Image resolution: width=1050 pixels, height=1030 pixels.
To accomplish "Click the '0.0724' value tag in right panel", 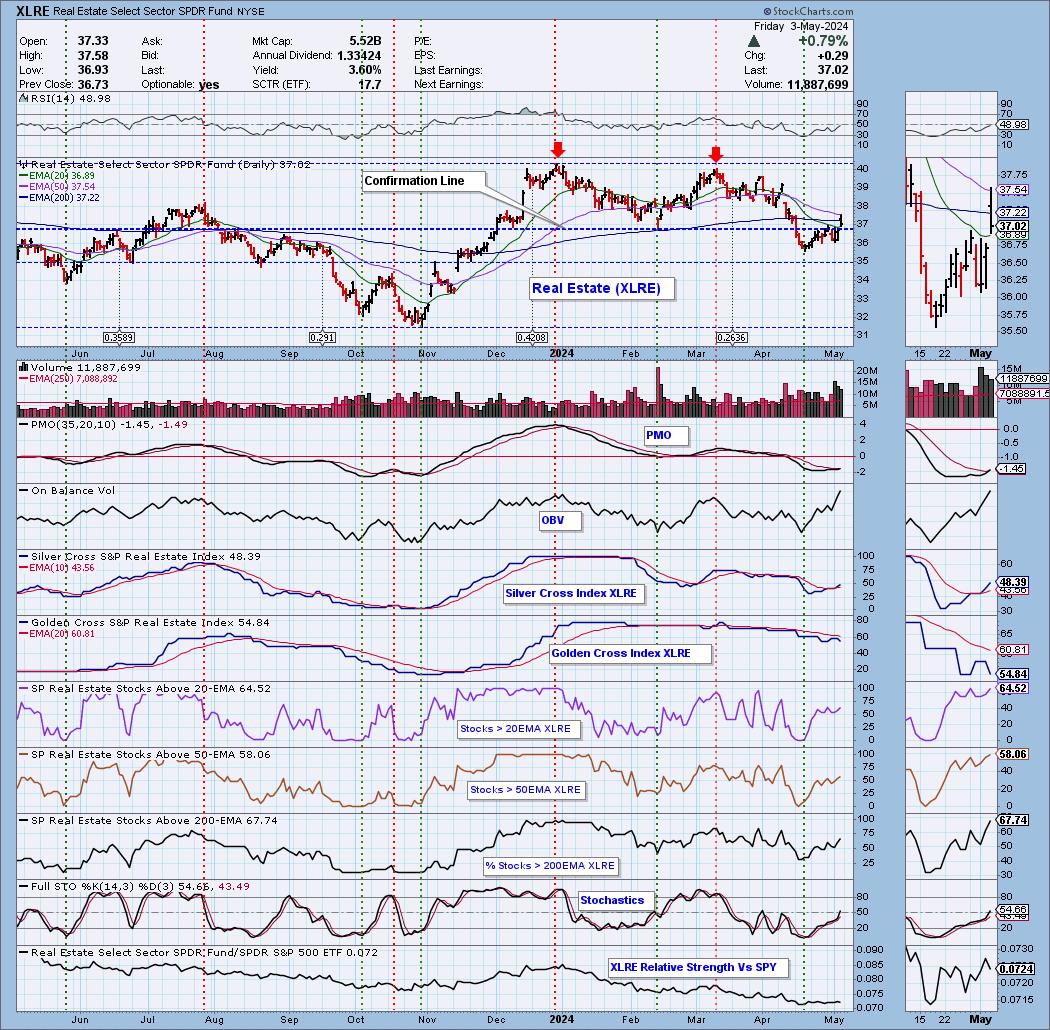I will [1016, 968].
